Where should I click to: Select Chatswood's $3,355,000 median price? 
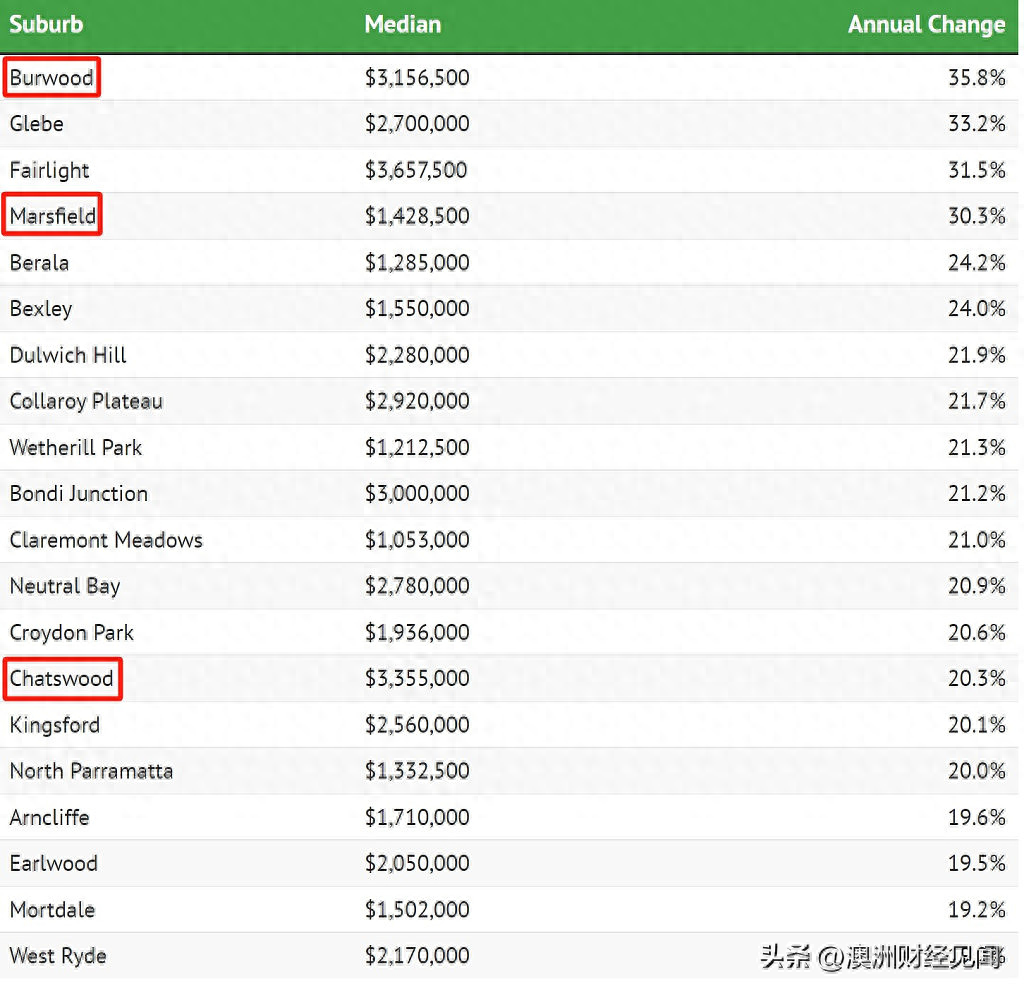(417, 679)
